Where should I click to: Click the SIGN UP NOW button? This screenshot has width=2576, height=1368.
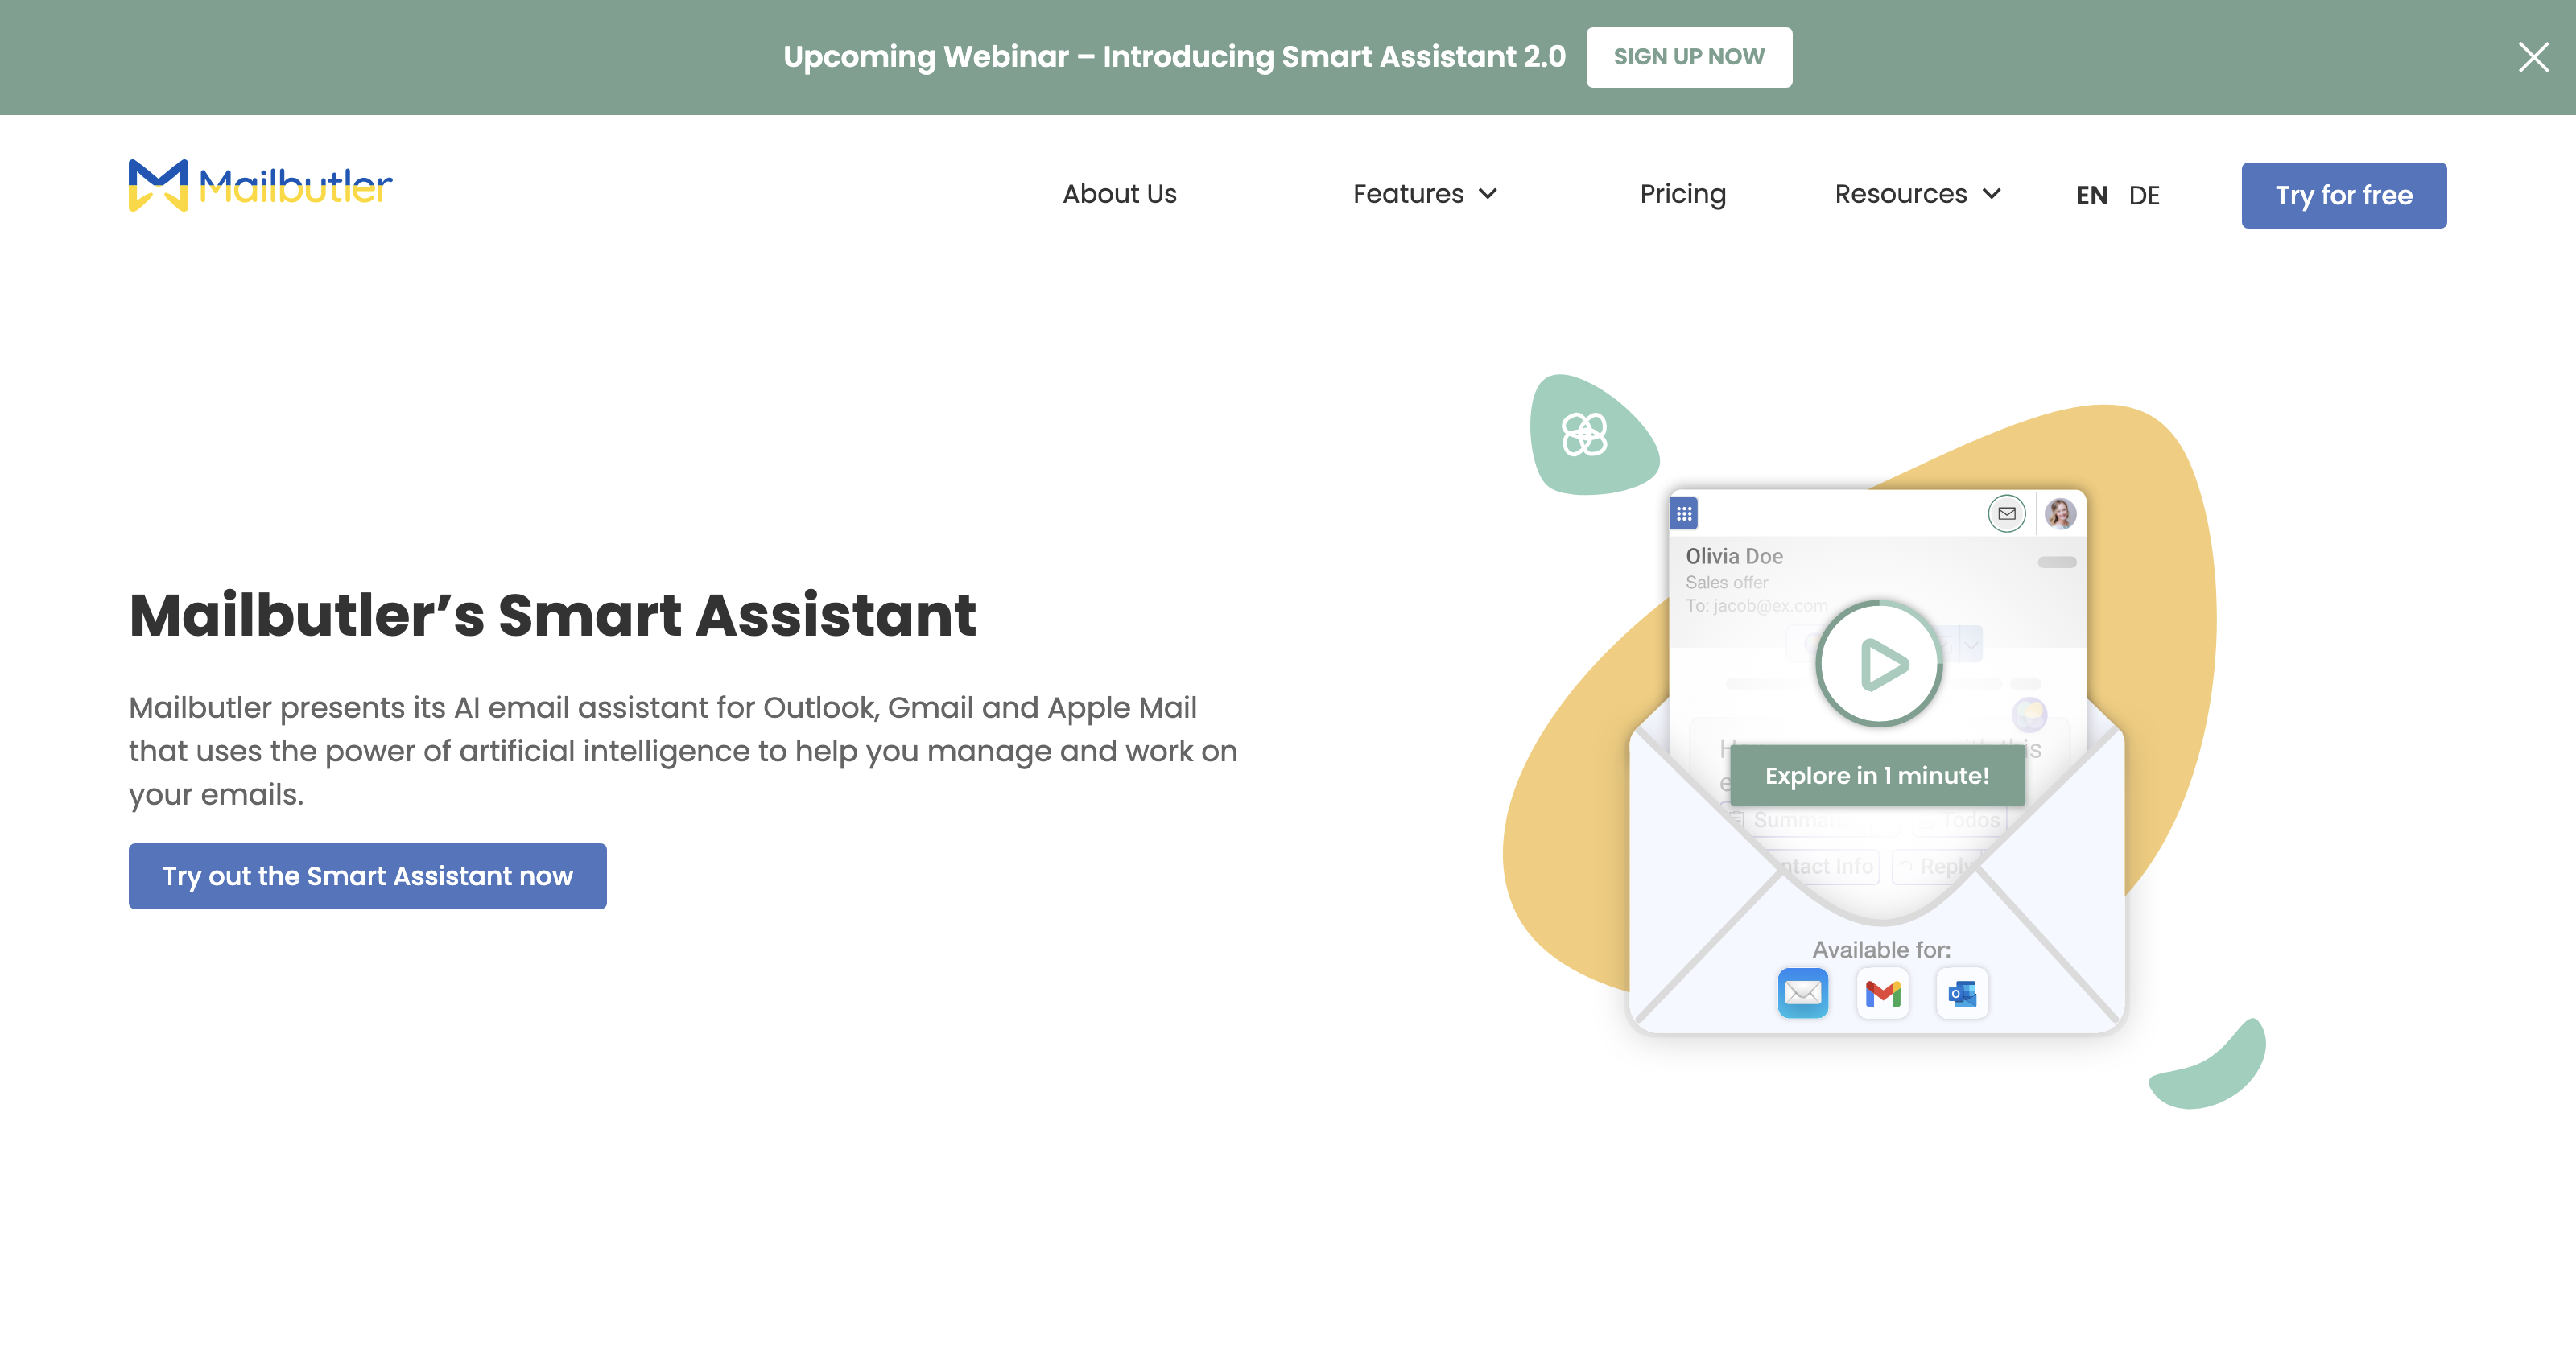pos(1689,57)
